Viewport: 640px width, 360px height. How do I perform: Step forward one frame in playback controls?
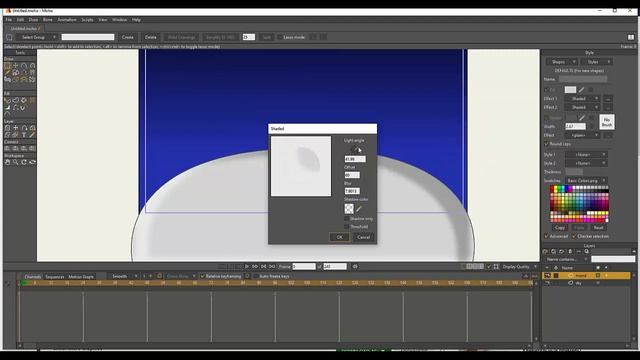click(255, 267)
